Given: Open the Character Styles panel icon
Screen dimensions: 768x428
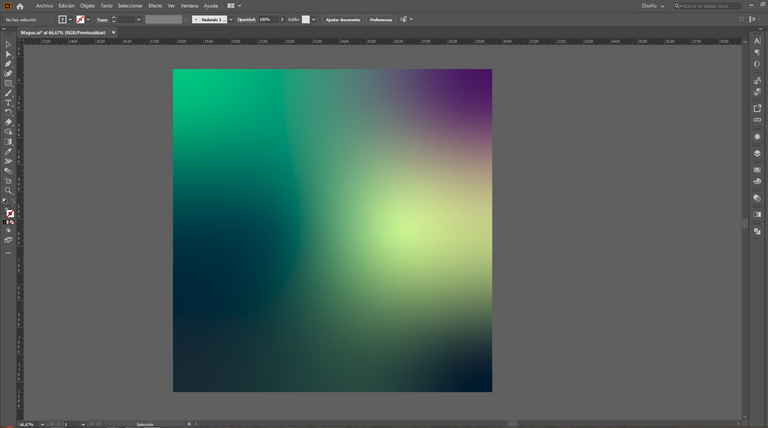Looking at the screenshot, I should (x=757, y=80).
